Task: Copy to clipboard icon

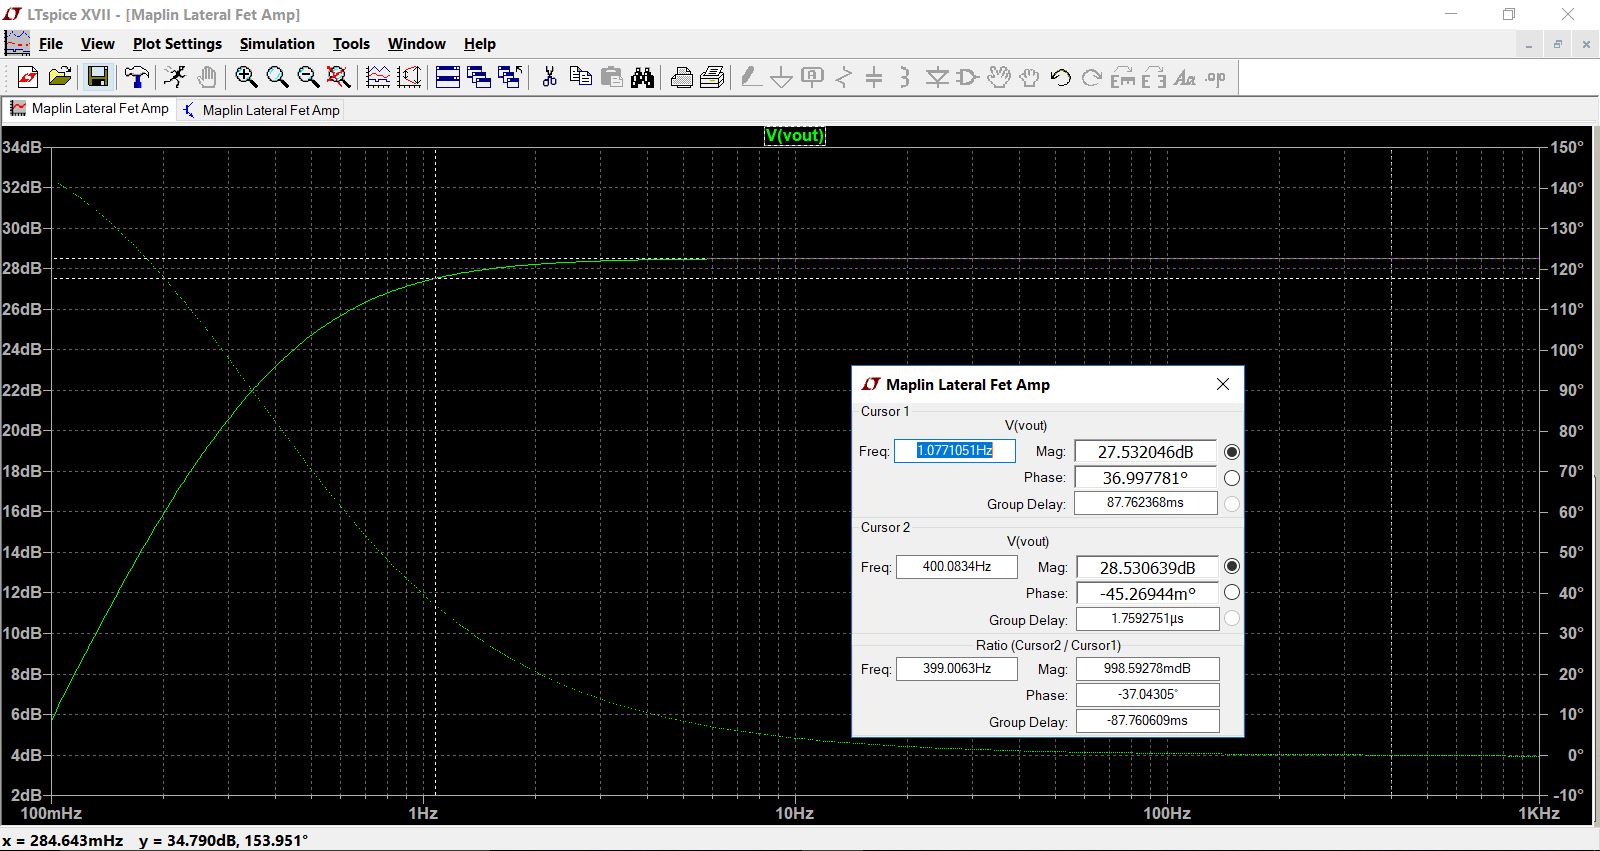Action: [580, 77]
